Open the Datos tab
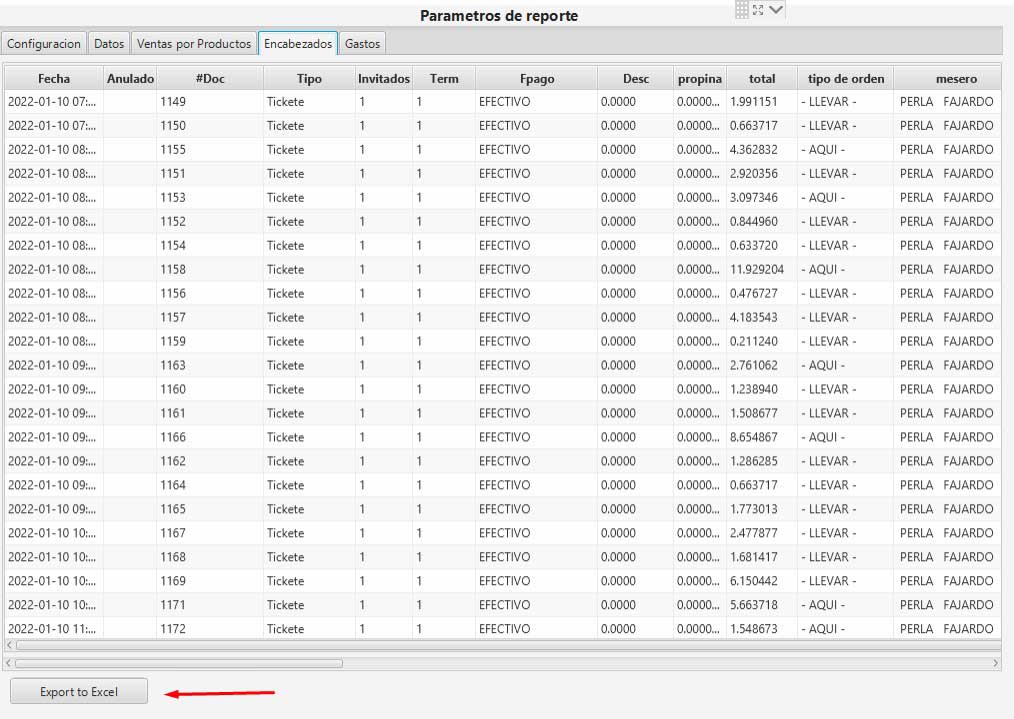This screenshot has width=1014, height=719. [x=109, y=44]
